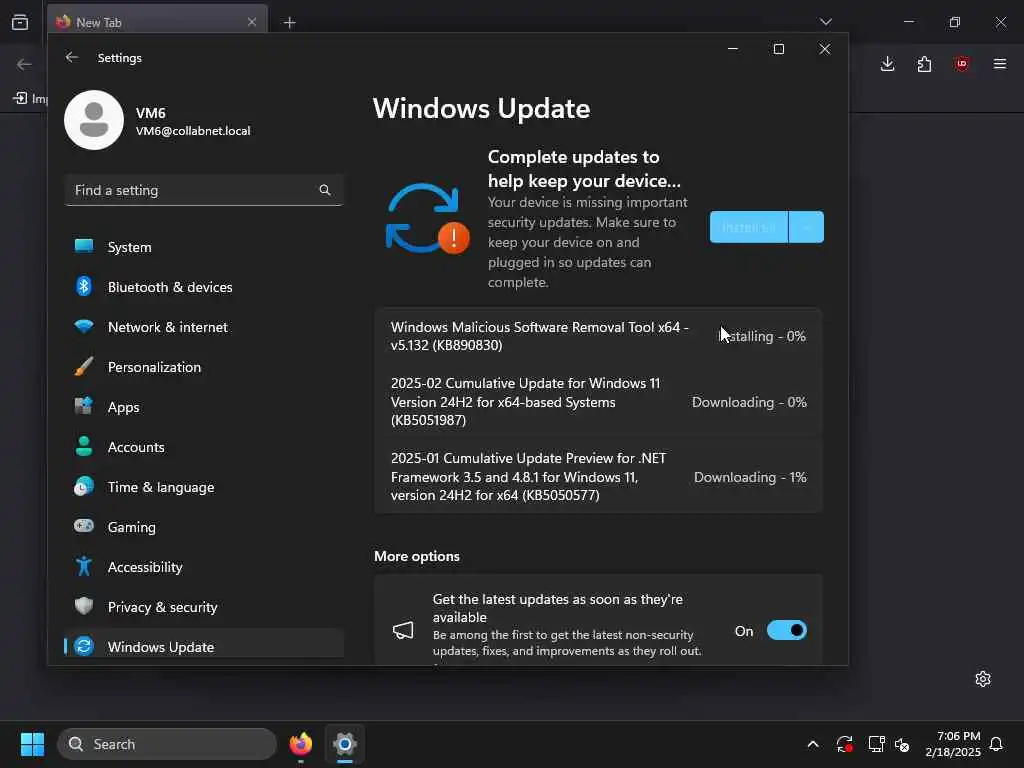This screenshot has height=768, width=1024.
Task: Click the 'Downloading - 0%' status text
Action: [749, 402]
